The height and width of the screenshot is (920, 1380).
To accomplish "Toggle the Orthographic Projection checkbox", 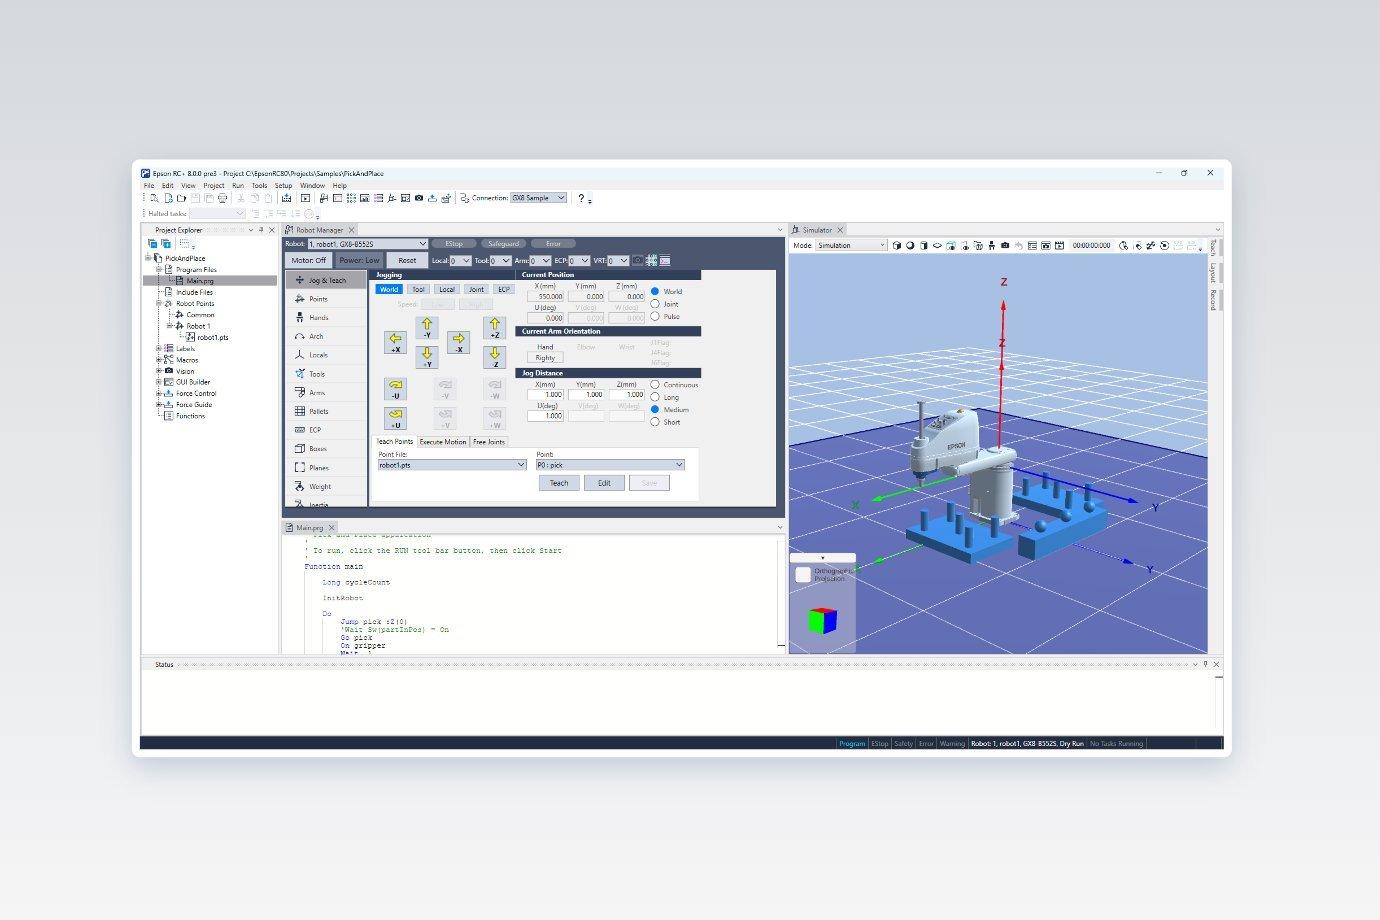I will pos(803,575).
